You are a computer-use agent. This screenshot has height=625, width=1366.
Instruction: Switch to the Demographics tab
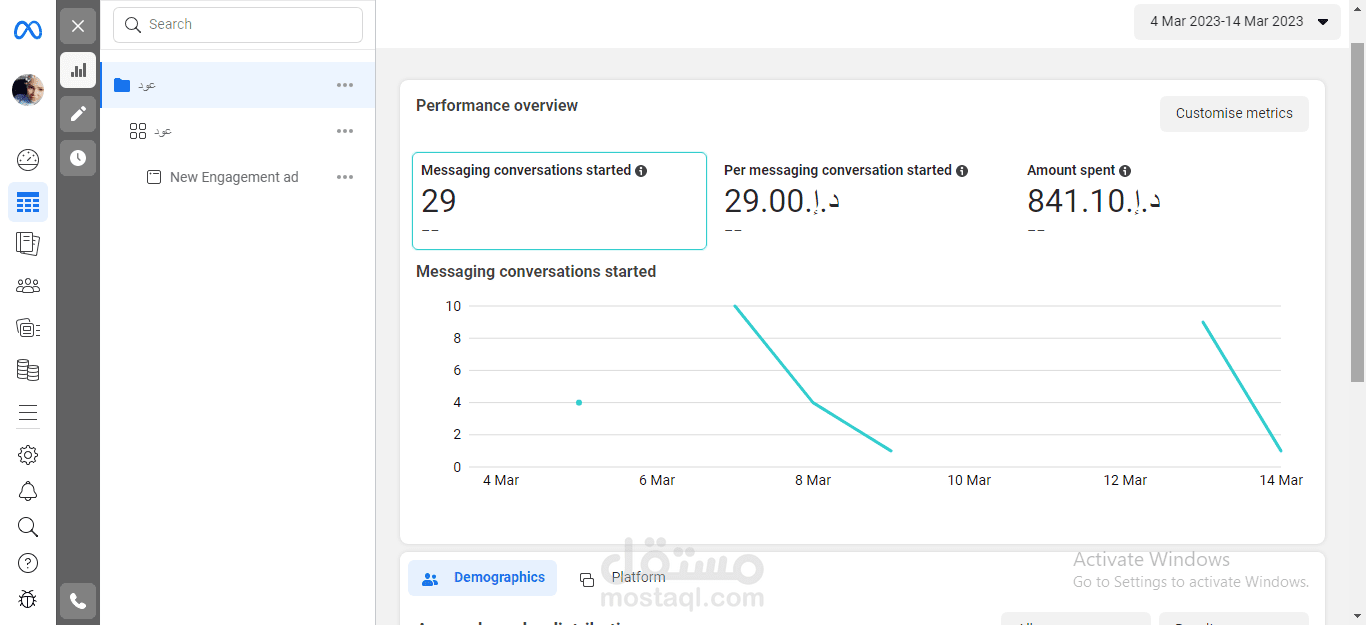coord(483,578)
